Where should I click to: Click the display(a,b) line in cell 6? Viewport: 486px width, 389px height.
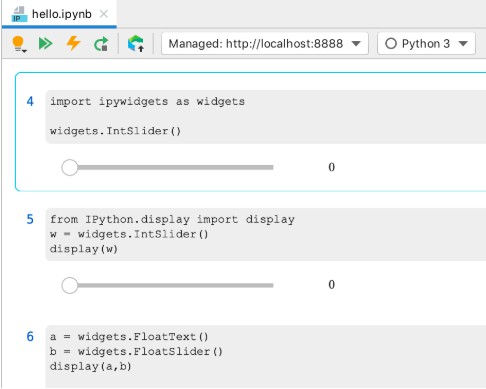[90, 366]
